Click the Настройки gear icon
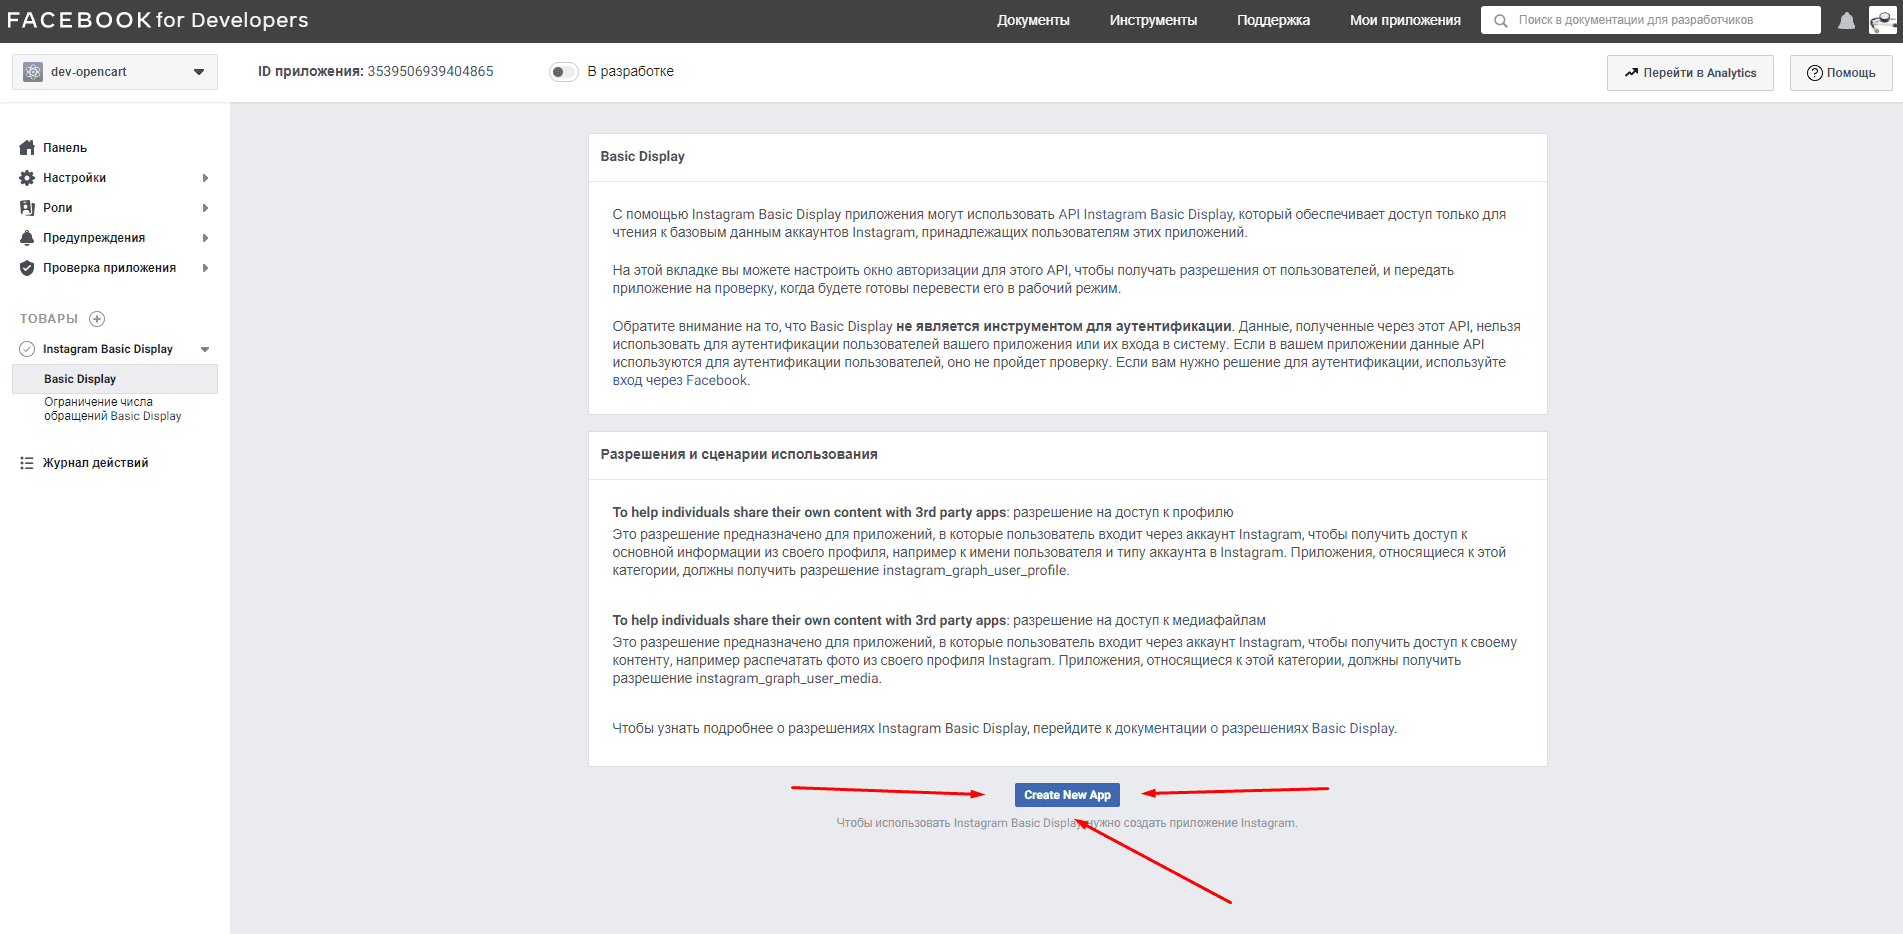The width and height of the screenshot is (1903, 934). (27, 178)
